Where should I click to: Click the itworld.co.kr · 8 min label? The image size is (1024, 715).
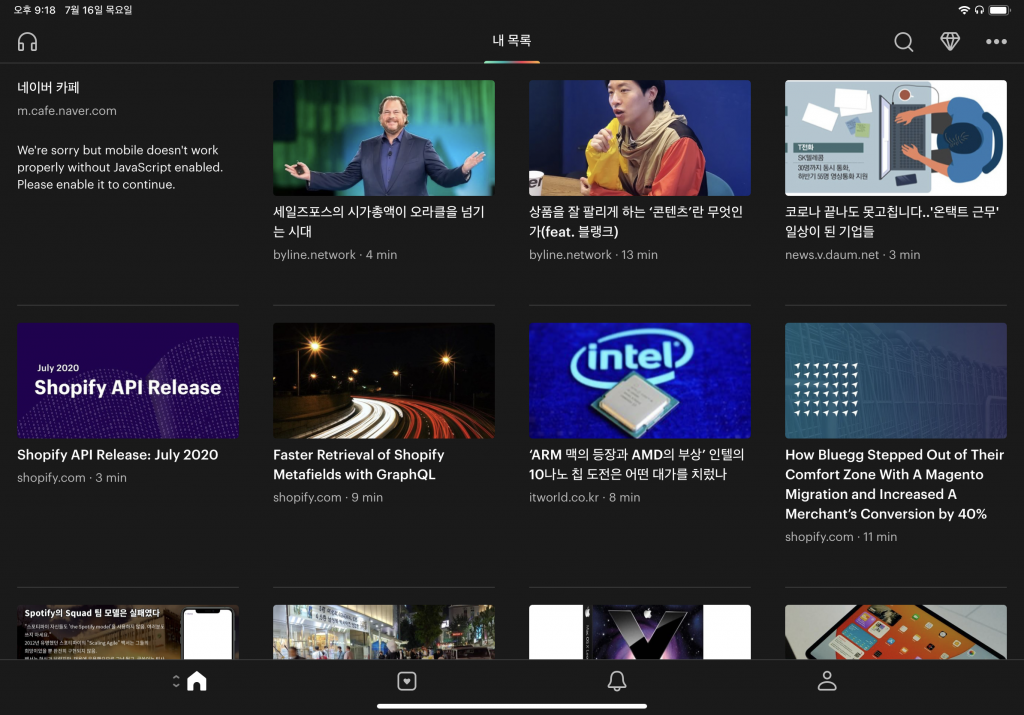pos(584,497)
